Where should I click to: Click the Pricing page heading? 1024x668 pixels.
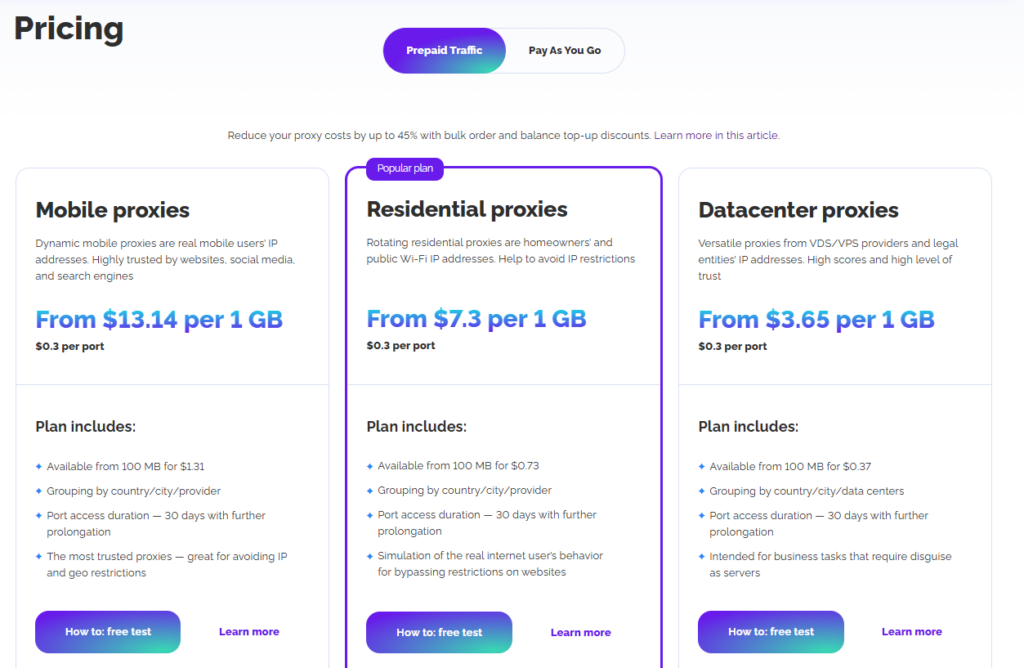(x=67, y=28)
